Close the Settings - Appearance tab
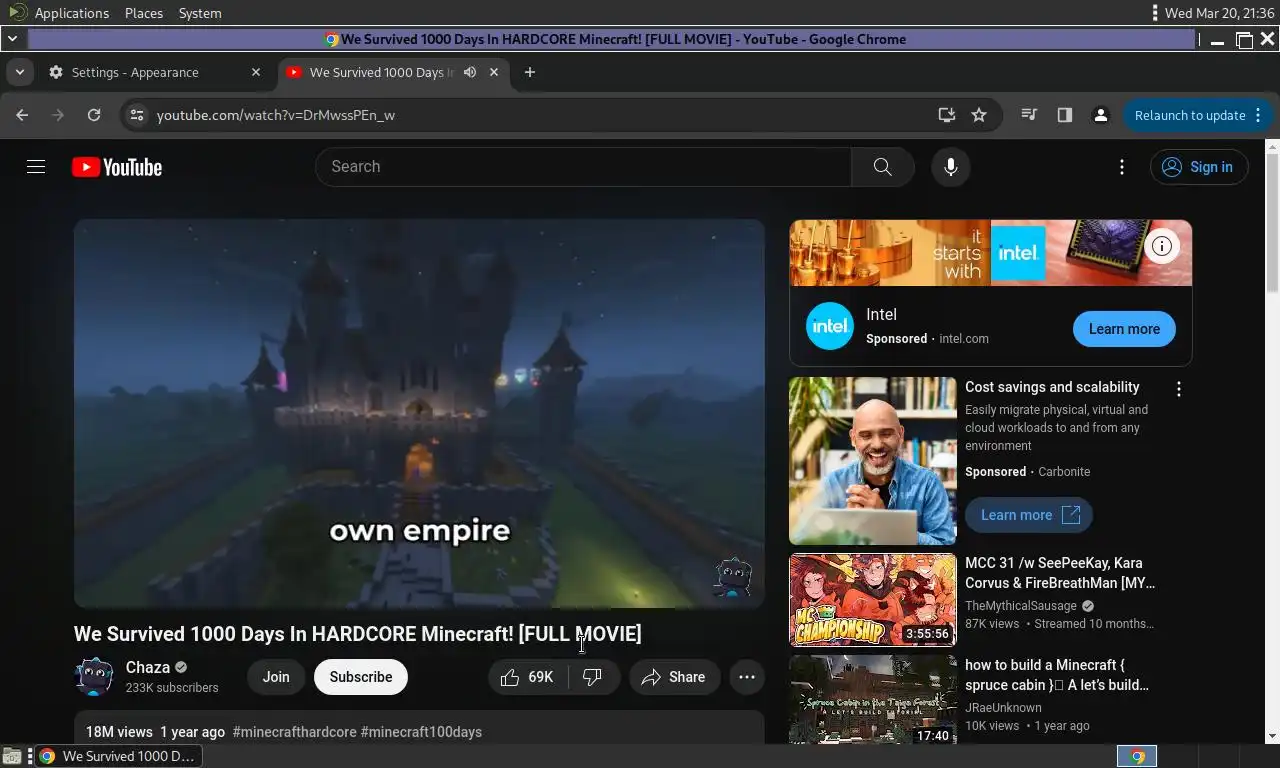 tap(256, 72)
